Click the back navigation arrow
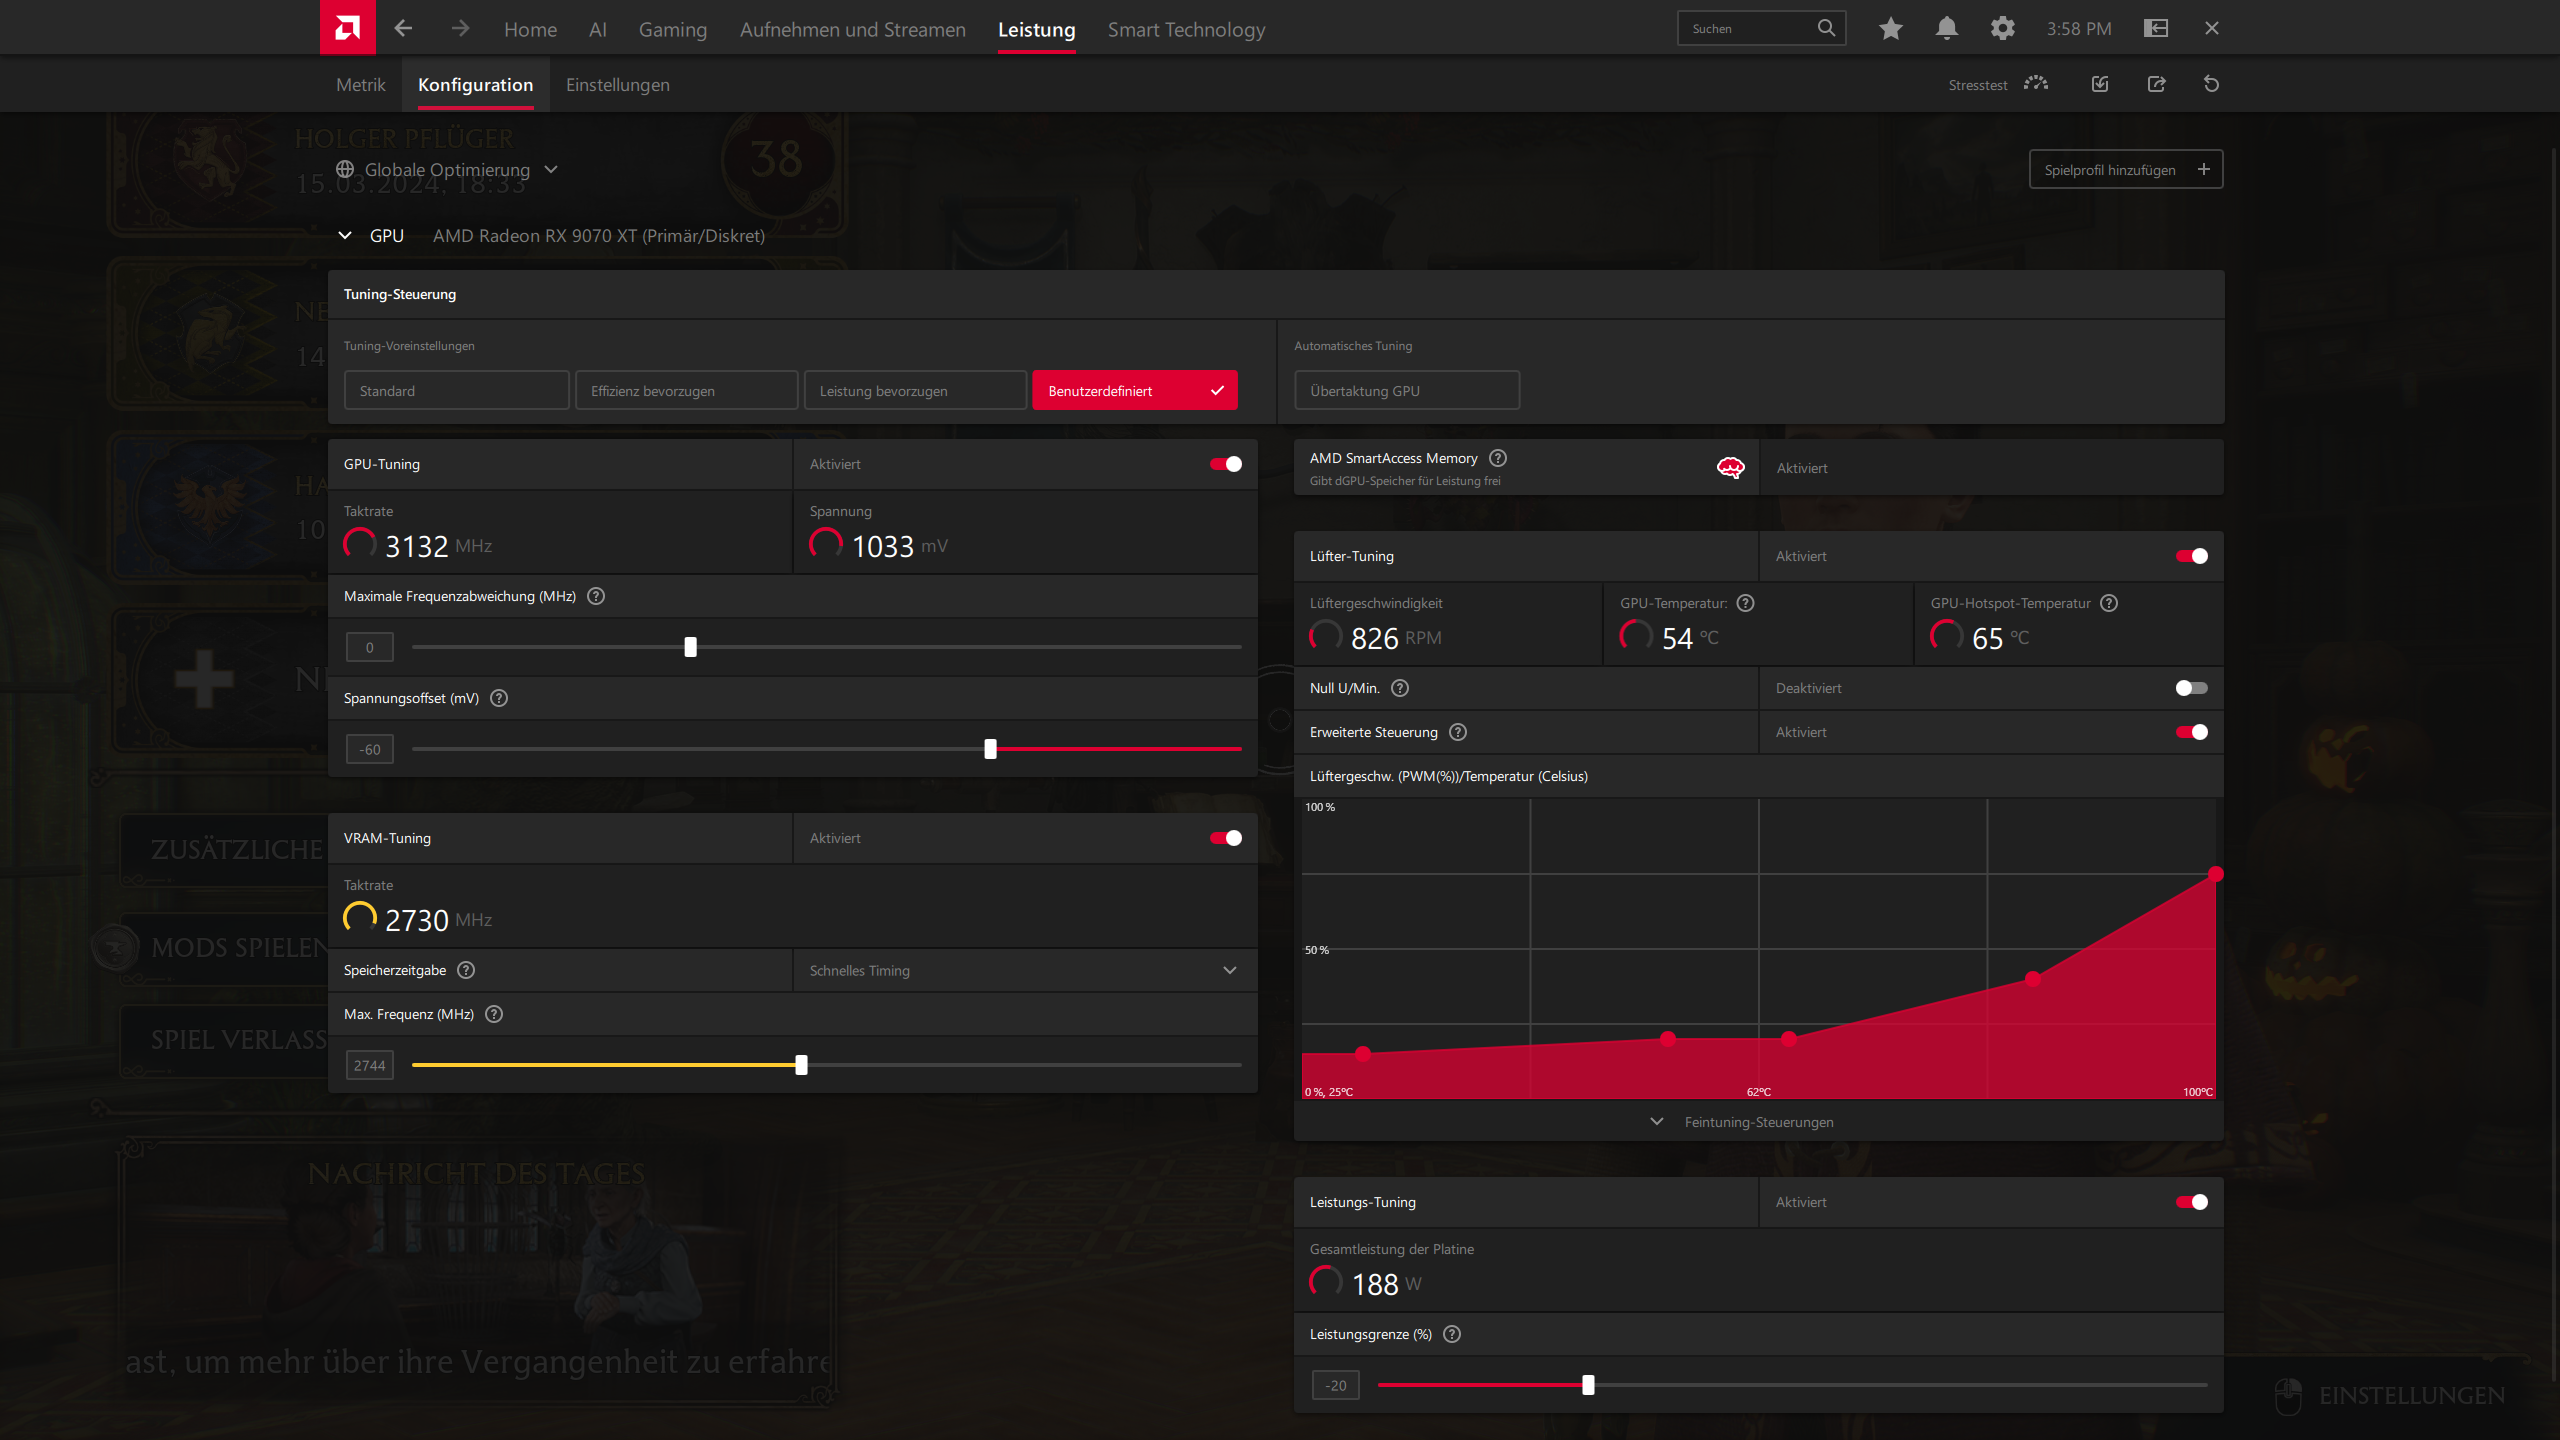This screenshot has height=1440, width=2560. [403, 28]
